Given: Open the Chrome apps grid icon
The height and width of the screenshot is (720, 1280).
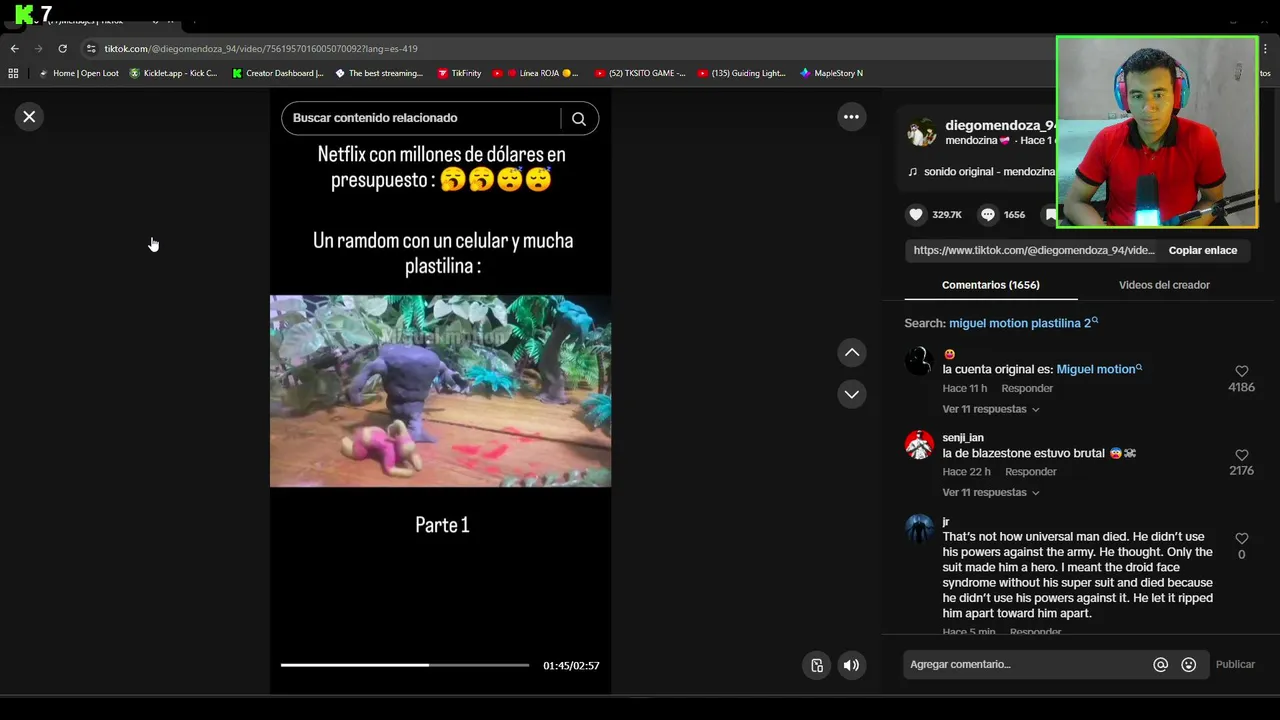Looking at the screenshot, I should pos(13,73).
